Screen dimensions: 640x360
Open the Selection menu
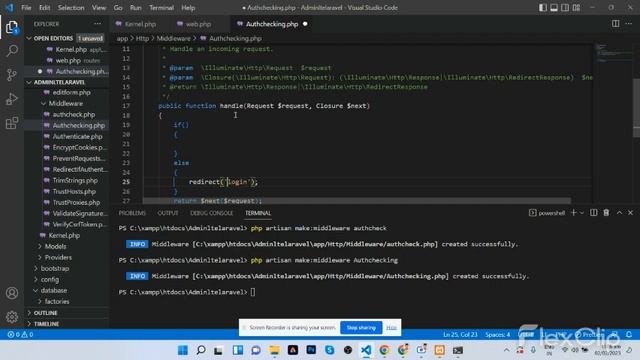[x=71, y=7]
